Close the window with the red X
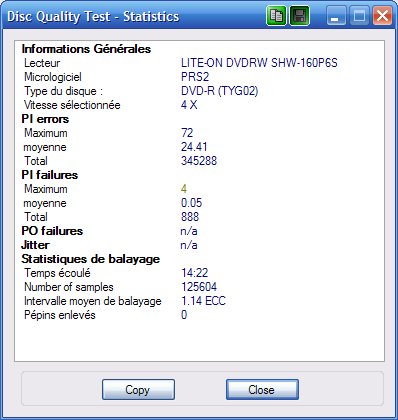Image resolution: width=398 pixels, height=420 pixels. tap(382, 16)
